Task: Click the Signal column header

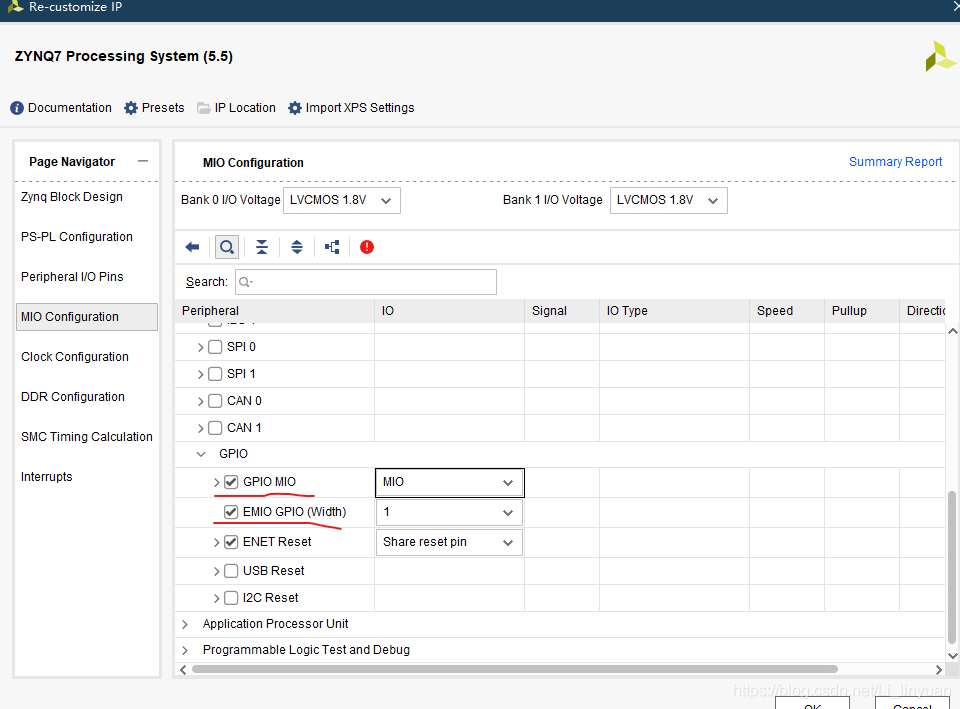Action: 562,310
